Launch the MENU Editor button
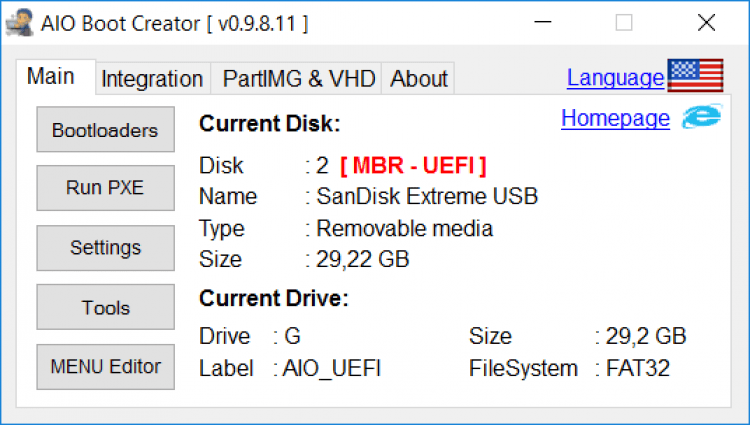 coord(105,367)
